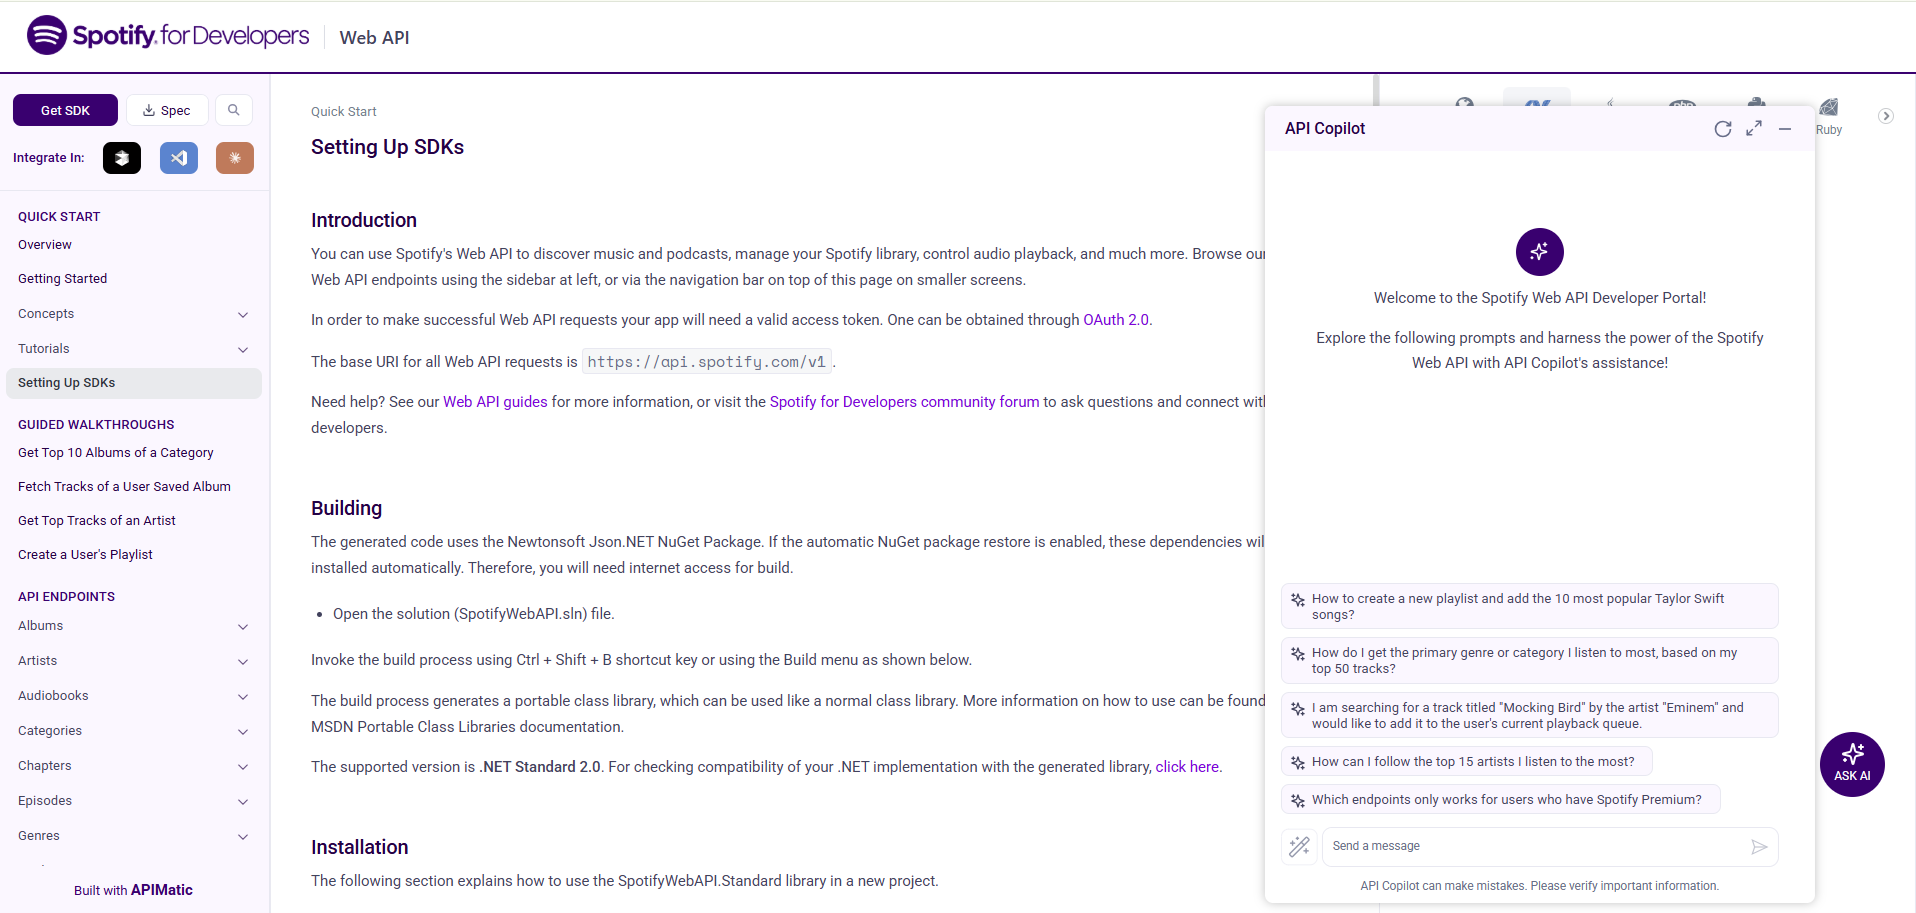This screenshot has width=1916, height=913.
Task: Choose the Mocking Bird by Eminem prompt
Action: coord(1529,715)
